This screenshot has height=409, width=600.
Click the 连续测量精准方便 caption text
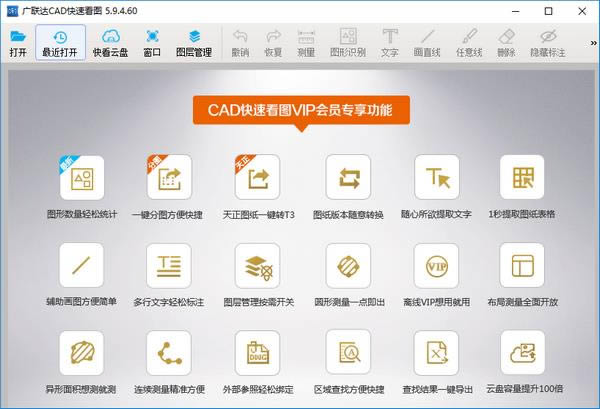pos(170,389)
